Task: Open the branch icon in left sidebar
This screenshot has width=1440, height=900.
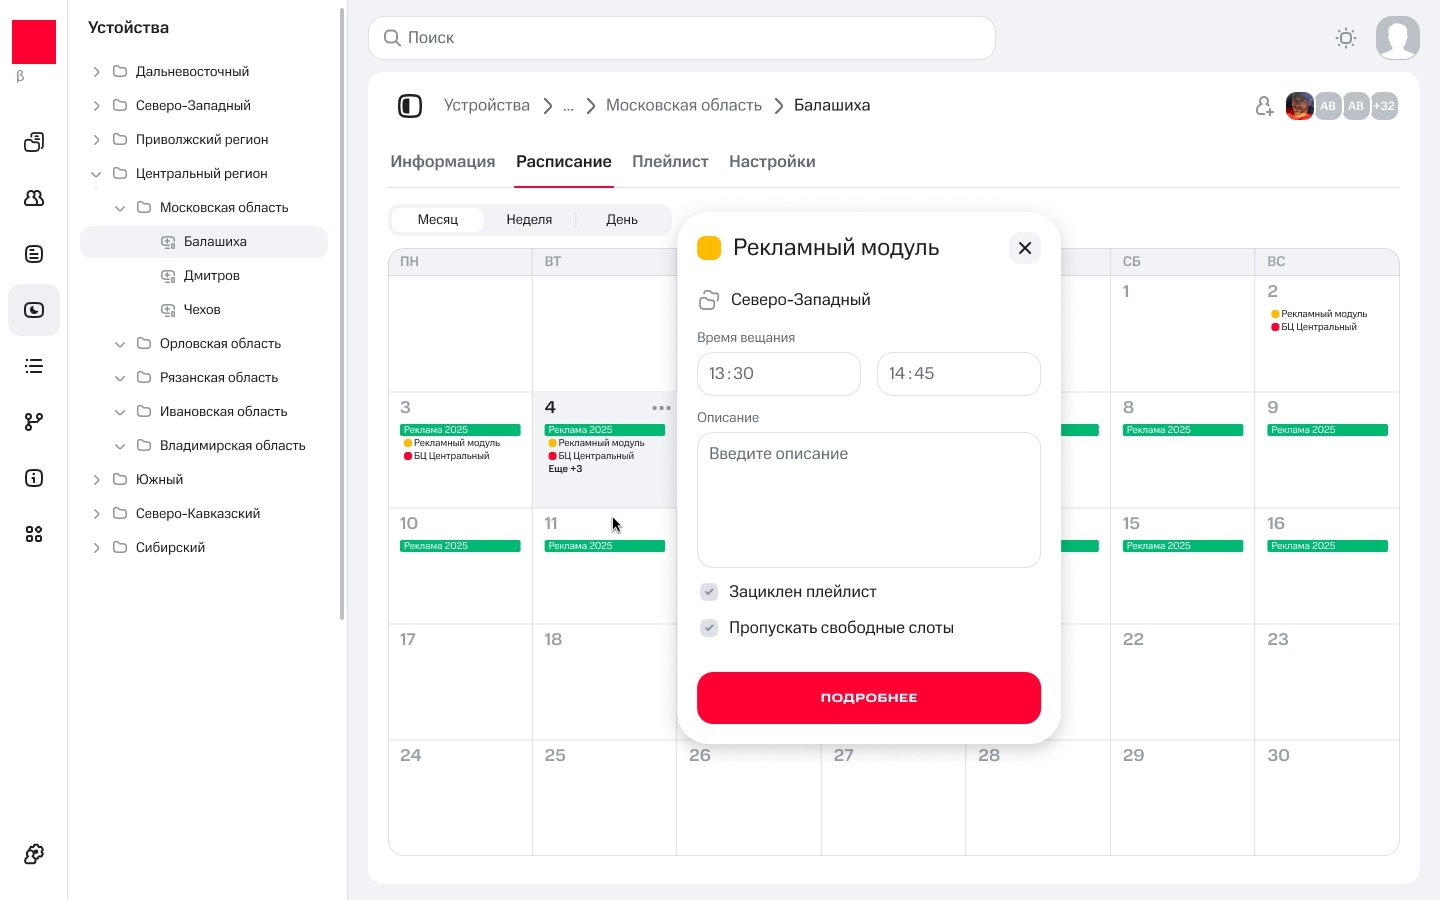Action: [34, 422]
